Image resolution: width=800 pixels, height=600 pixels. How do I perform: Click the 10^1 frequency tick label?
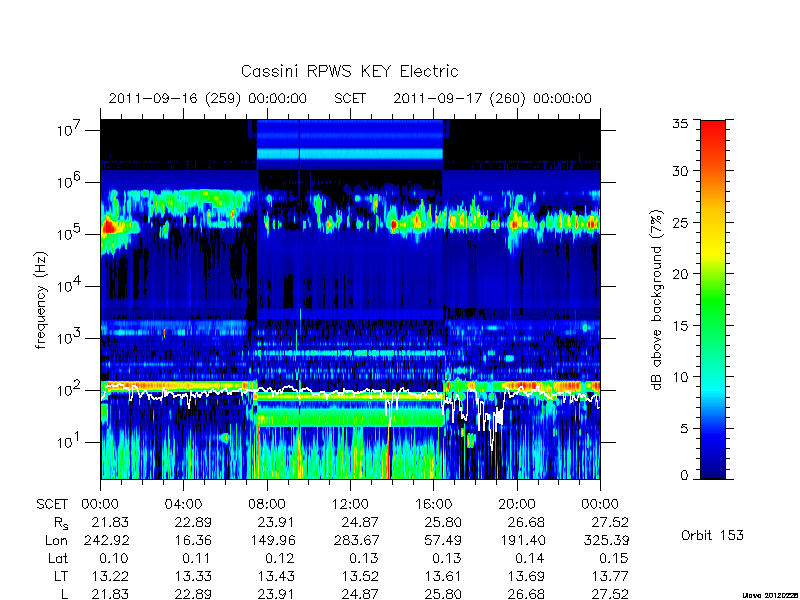71,441
